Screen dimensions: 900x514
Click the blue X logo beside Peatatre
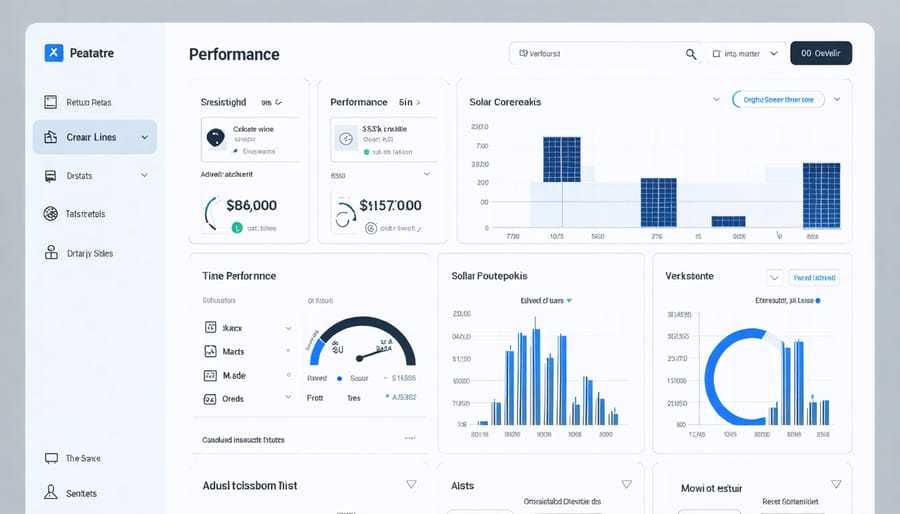point(54,53)
